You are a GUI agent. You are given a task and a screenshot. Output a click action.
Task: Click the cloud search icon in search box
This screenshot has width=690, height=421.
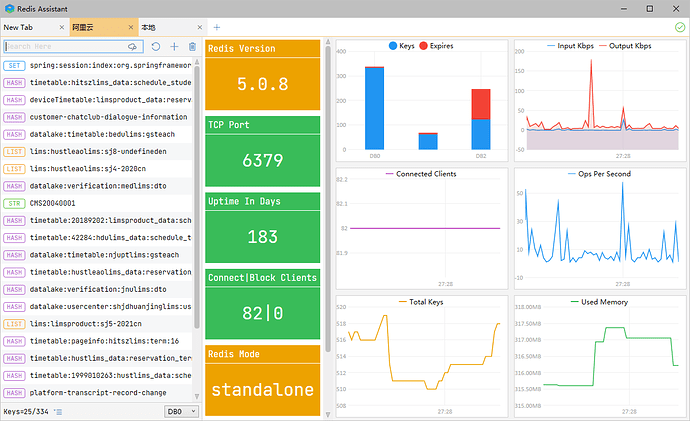[x=132, y=47]
